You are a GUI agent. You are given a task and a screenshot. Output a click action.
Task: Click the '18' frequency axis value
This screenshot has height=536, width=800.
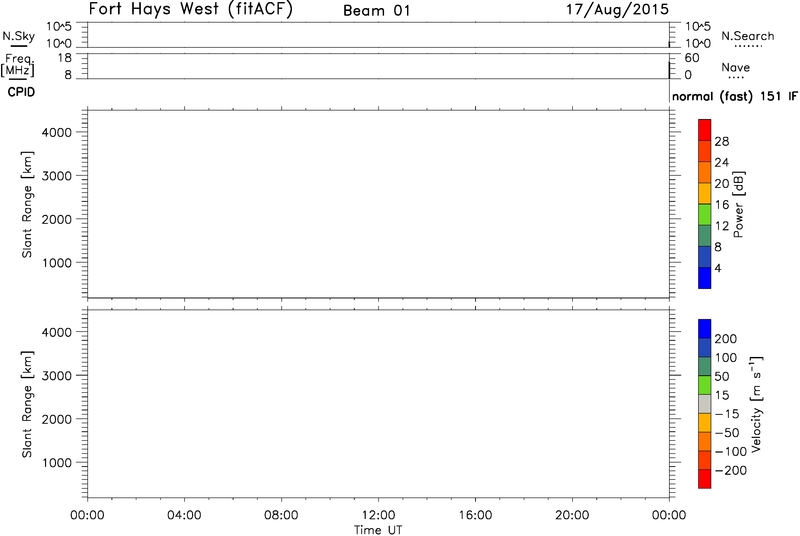[x=64, y=58]
